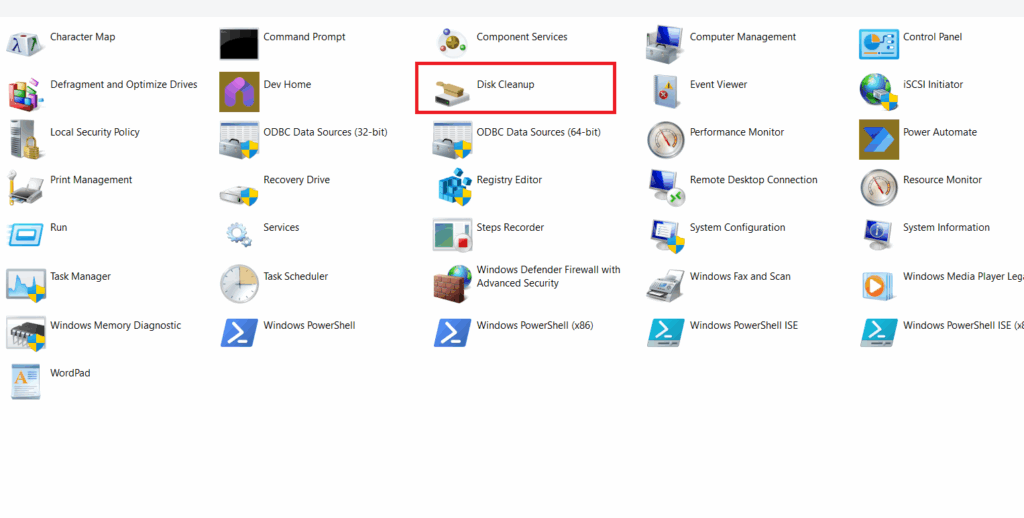The width and height of the screenshot is (1024, 518).
Task: Open the Component Services icon
Action: (452, 44)
